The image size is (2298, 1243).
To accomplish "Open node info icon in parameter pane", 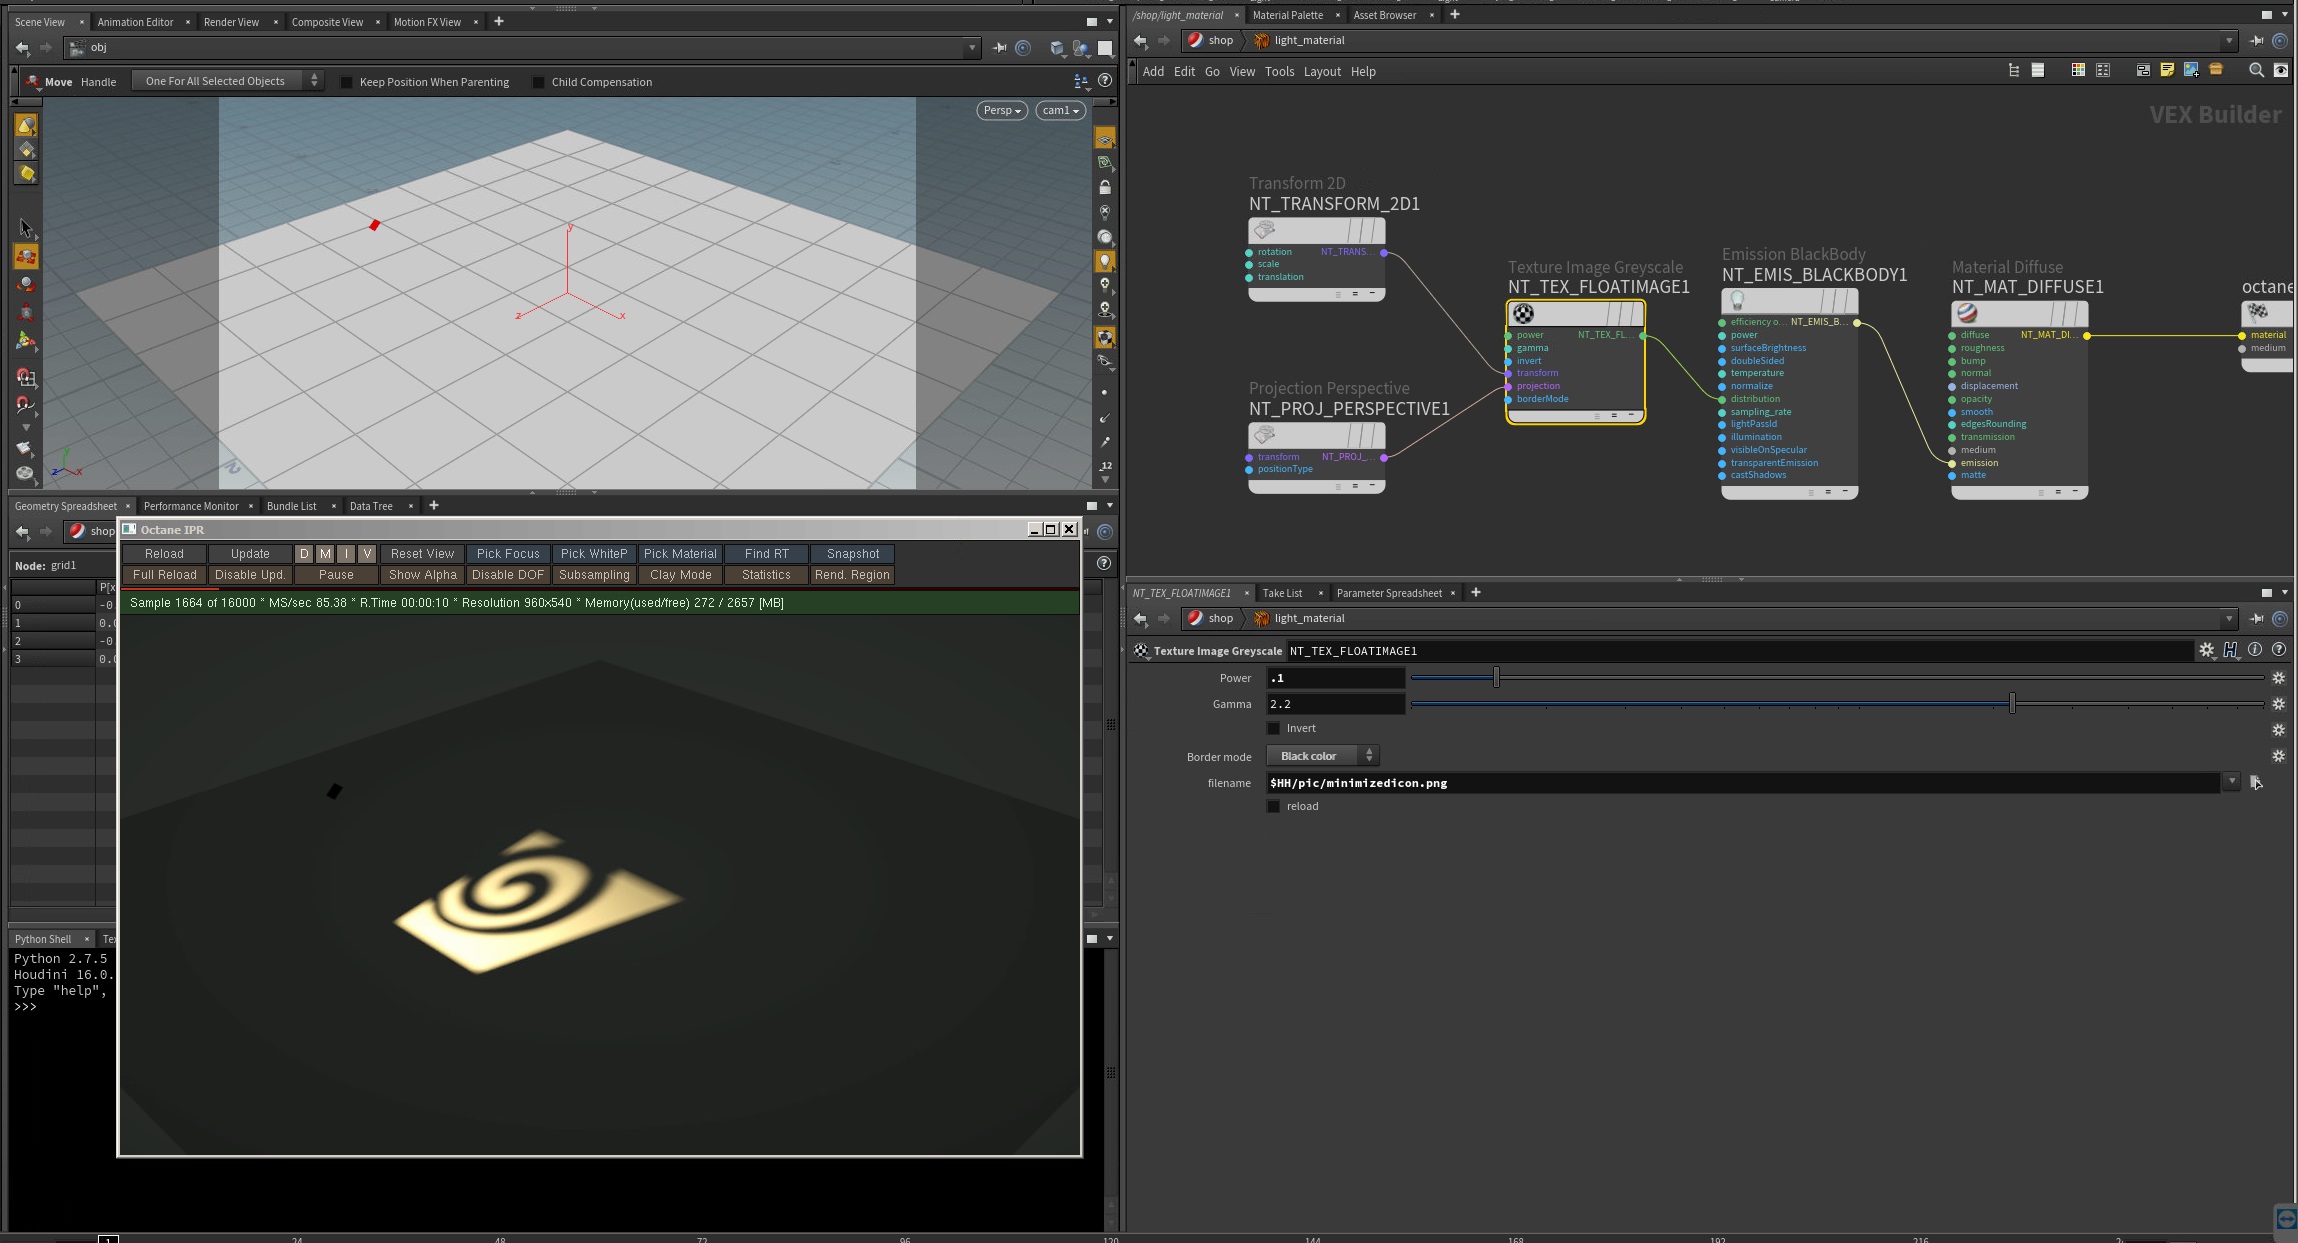I will tap(2254, 650).
